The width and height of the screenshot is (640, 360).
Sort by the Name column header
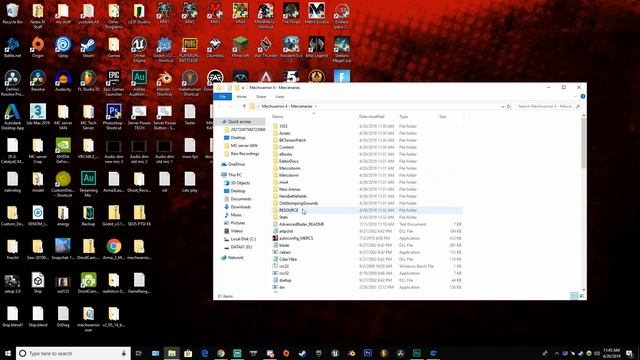click(x=314, y=117)
